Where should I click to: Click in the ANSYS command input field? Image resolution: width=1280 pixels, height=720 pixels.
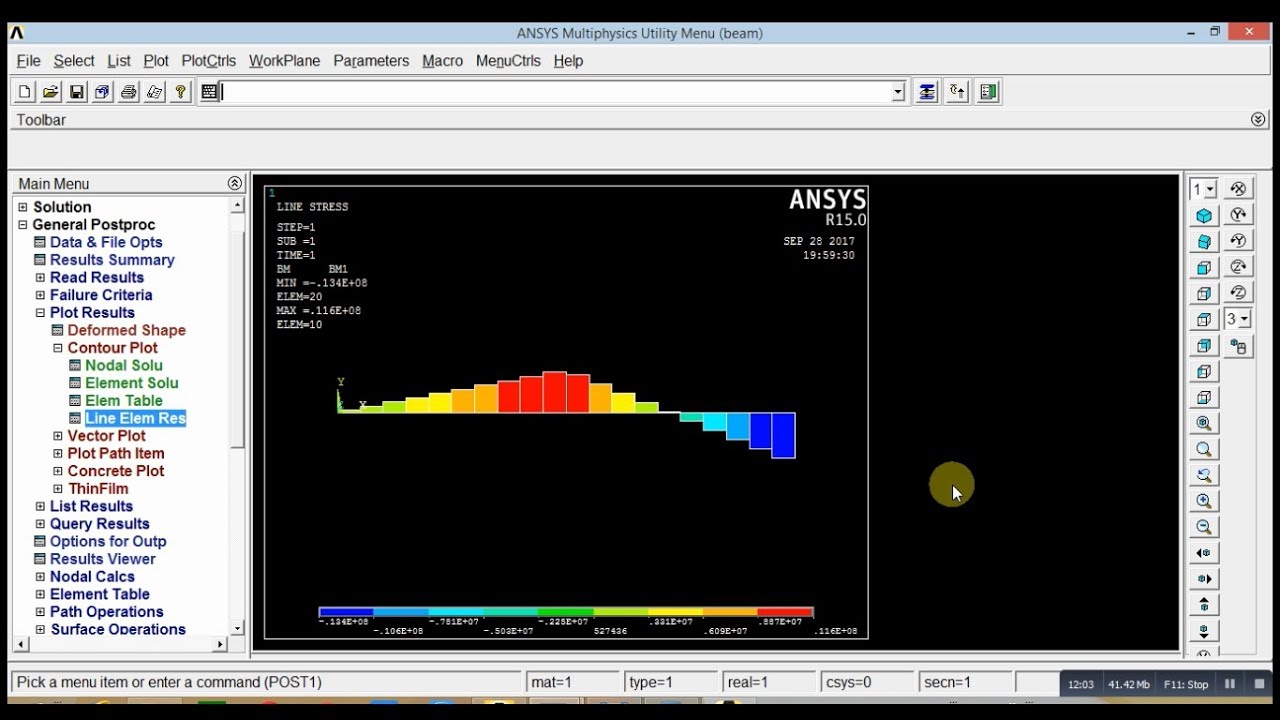pos(556,92)
